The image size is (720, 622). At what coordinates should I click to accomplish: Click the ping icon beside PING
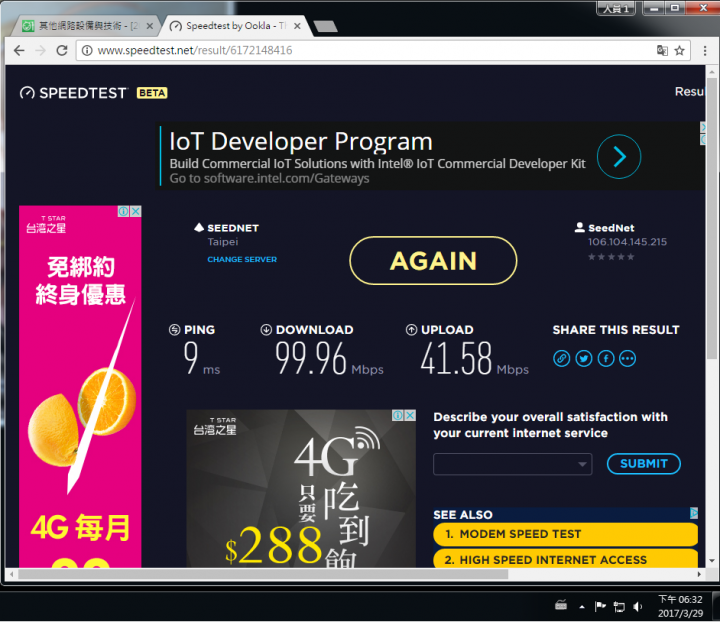(174, 330)
